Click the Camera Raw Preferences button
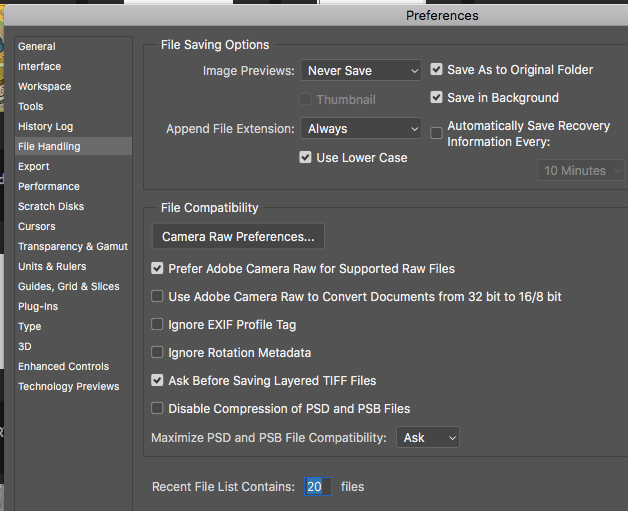 [238, 237]
